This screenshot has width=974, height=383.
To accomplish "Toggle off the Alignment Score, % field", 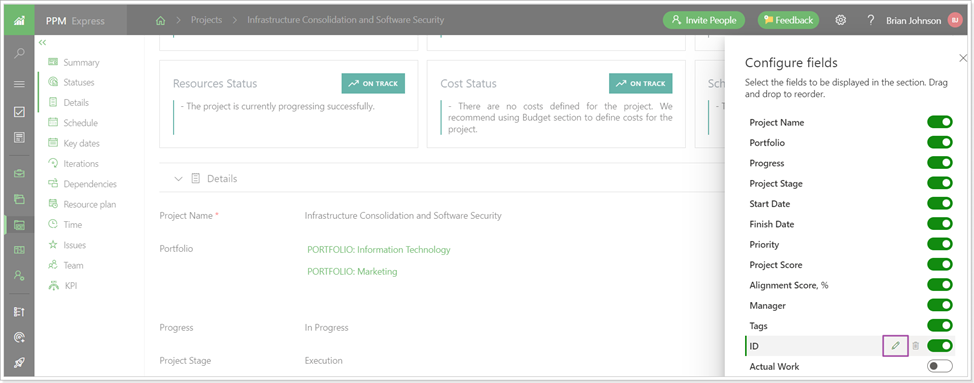I will (939, 285).
